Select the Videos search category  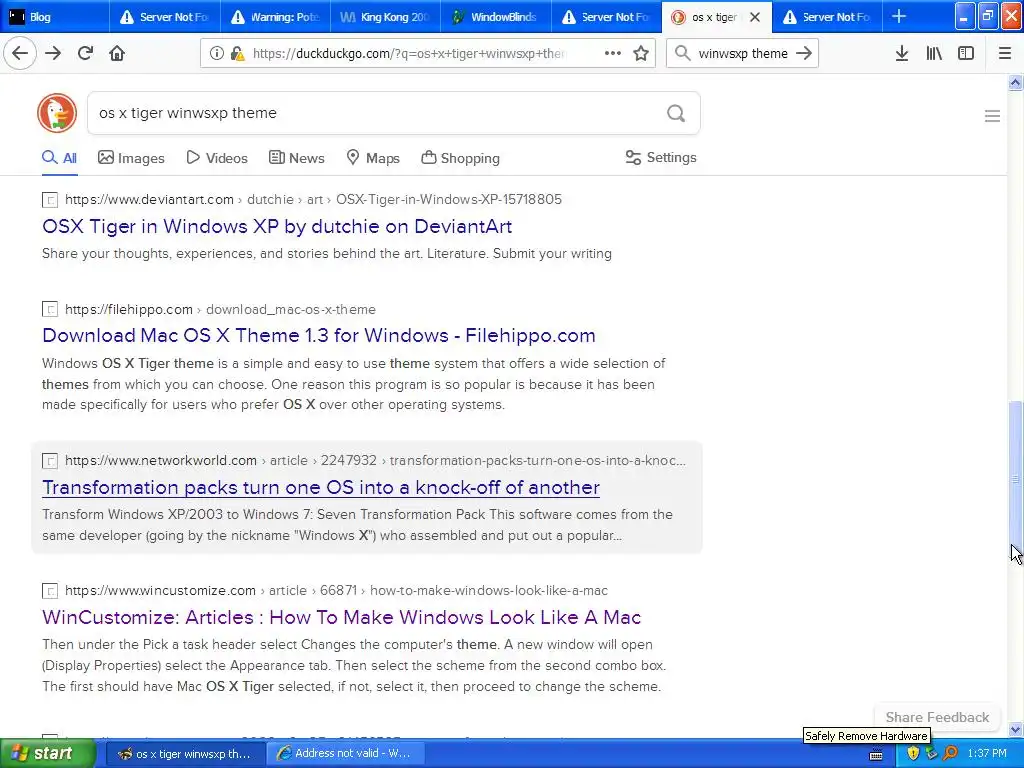coord(217,158)
